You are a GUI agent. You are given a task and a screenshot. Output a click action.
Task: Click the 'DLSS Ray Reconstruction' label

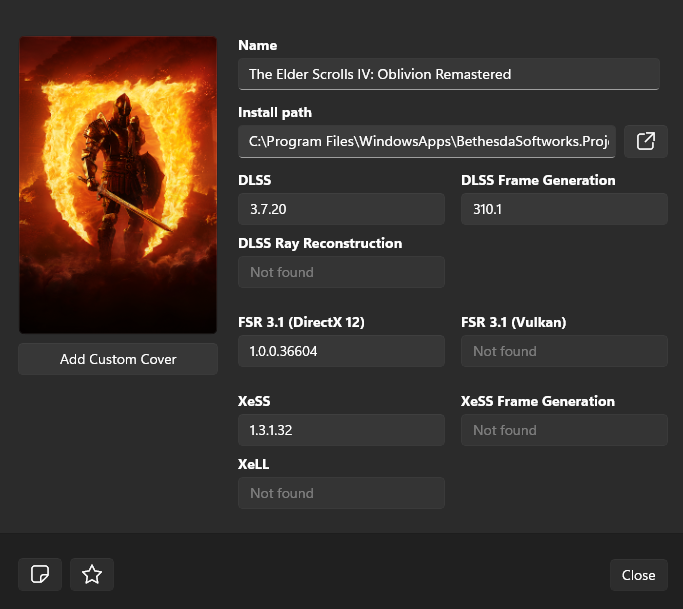(320, 243)
